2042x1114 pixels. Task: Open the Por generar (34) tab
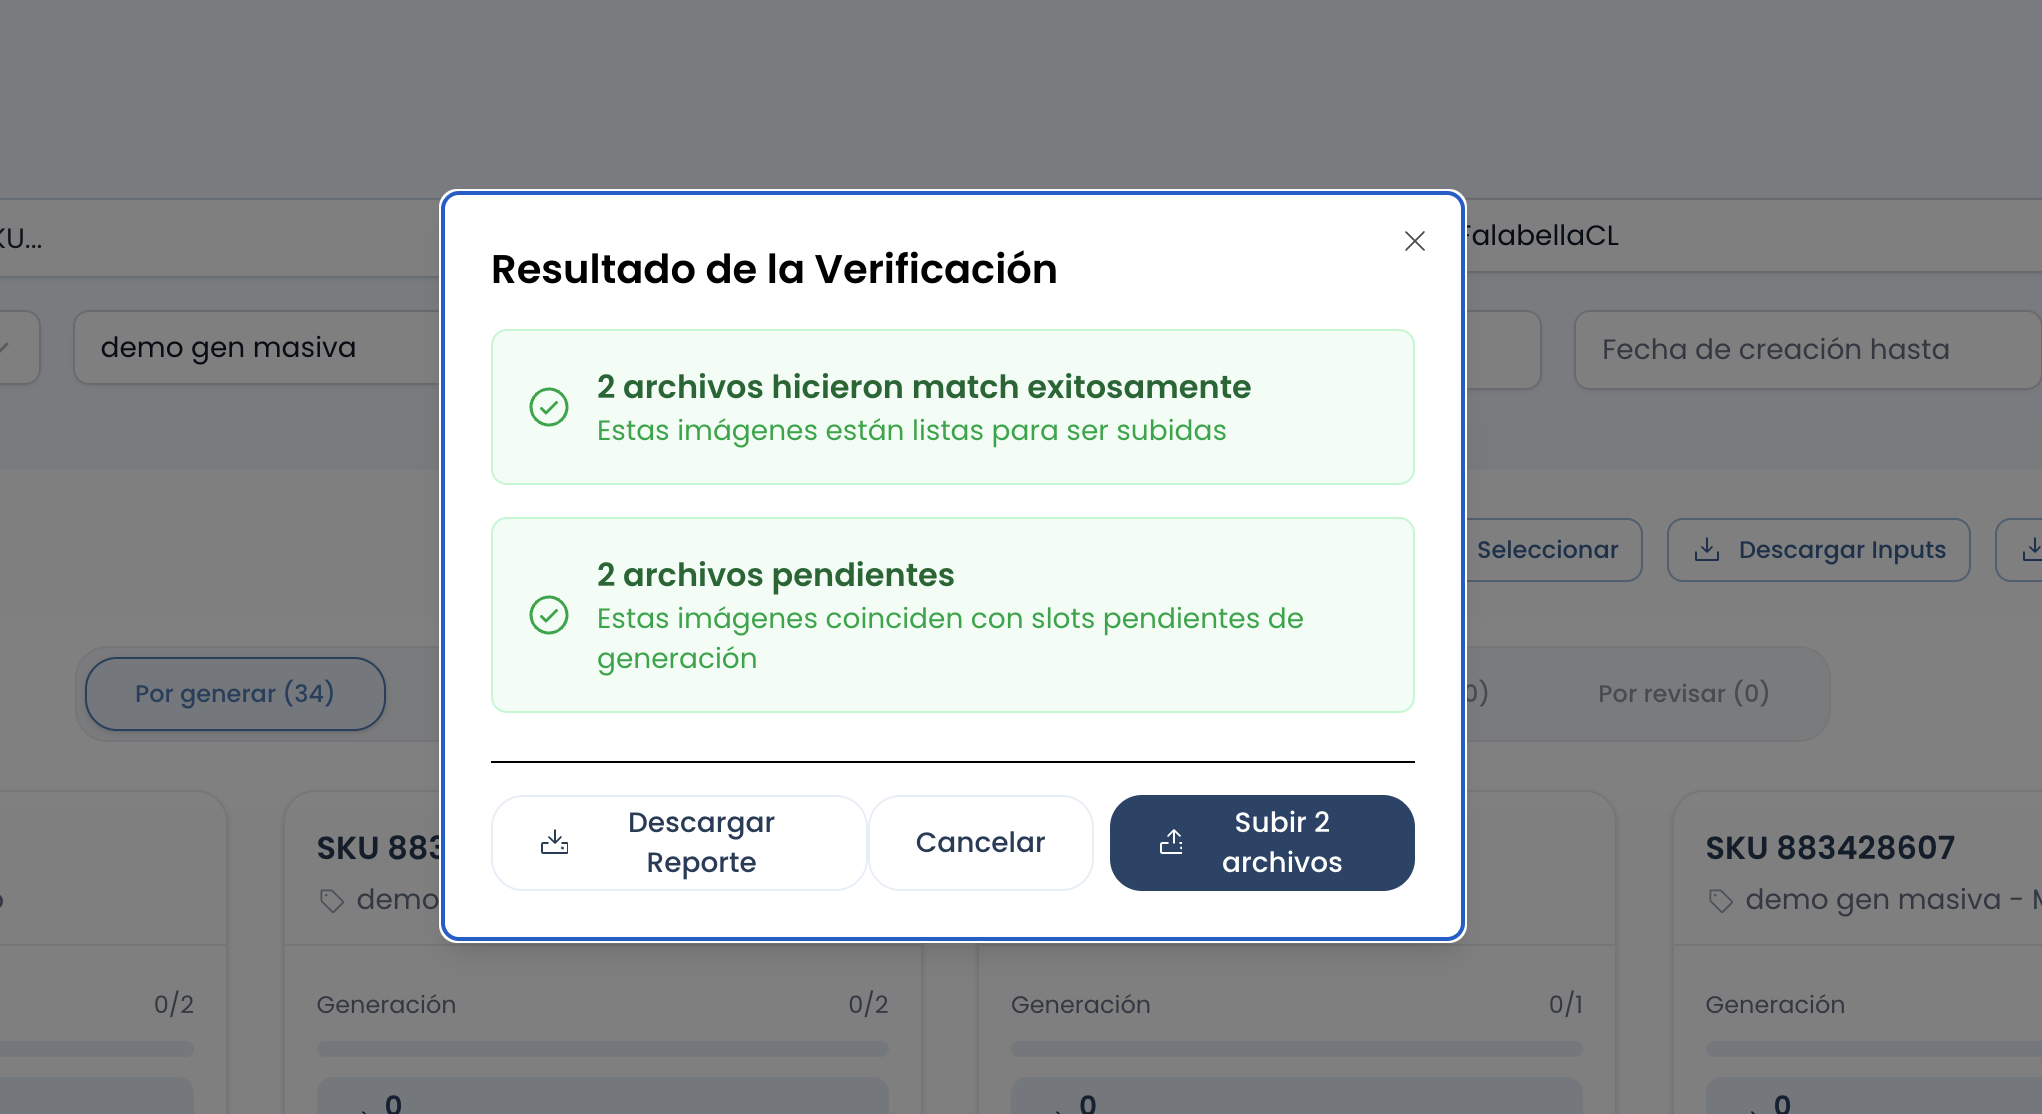point(235,693)
